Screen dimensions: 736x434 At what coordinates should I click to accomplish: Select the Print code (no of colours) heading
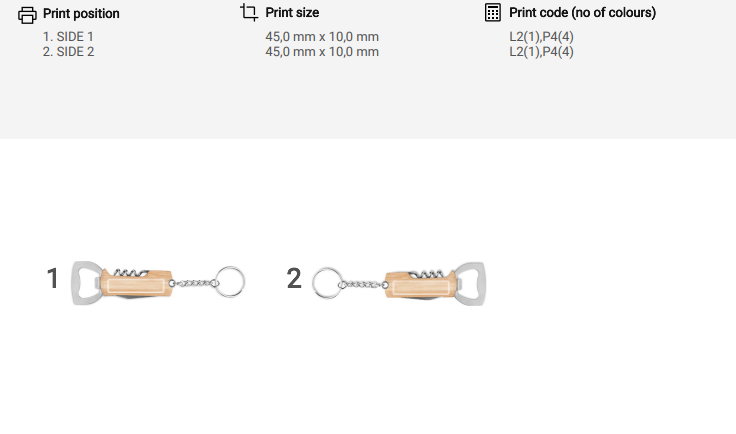click(x=582, y=13)
